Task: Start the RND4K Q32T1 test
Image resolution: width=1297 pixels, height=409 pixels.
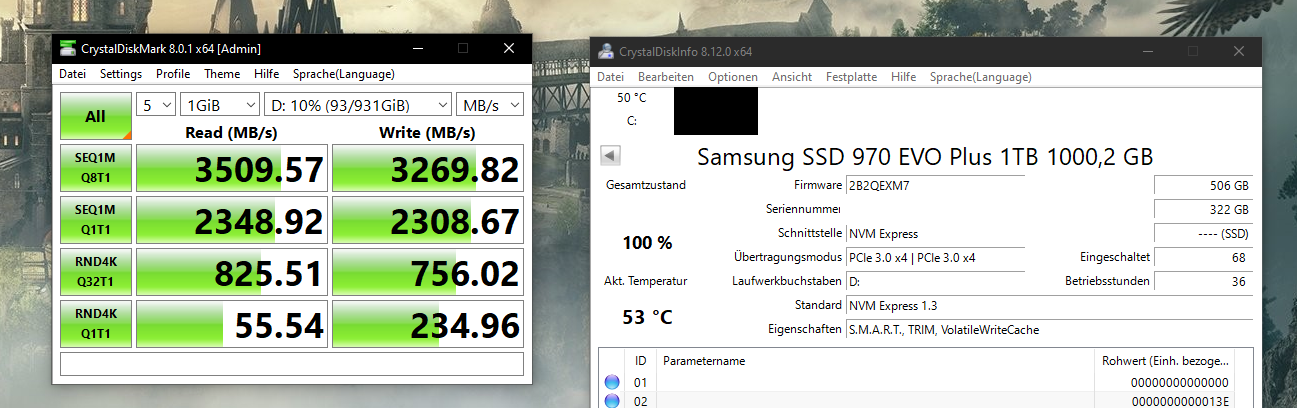Action: click(95, 271)
